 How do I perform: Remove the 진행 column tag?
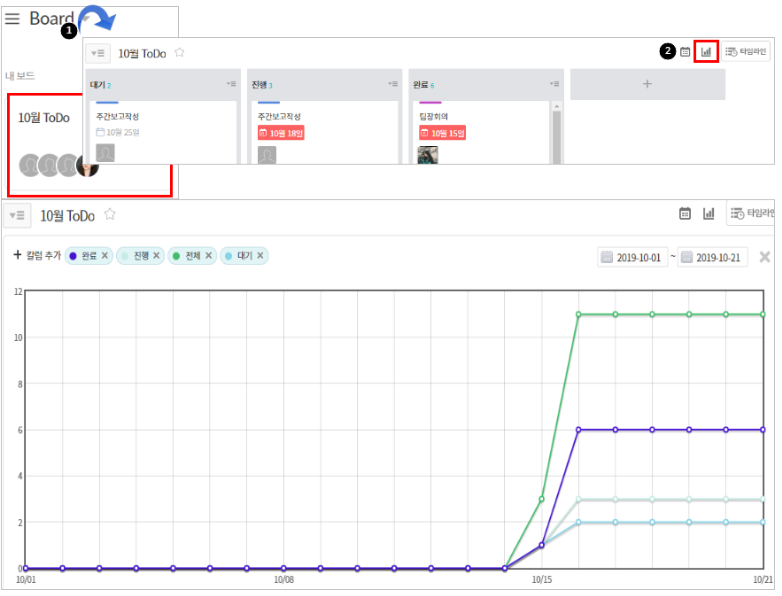156,256
